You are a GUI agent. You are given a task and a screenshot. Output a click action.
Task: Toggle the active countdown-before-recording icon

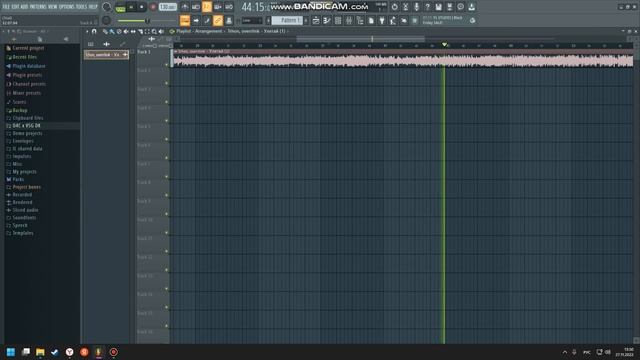click(x=207, y=7)
